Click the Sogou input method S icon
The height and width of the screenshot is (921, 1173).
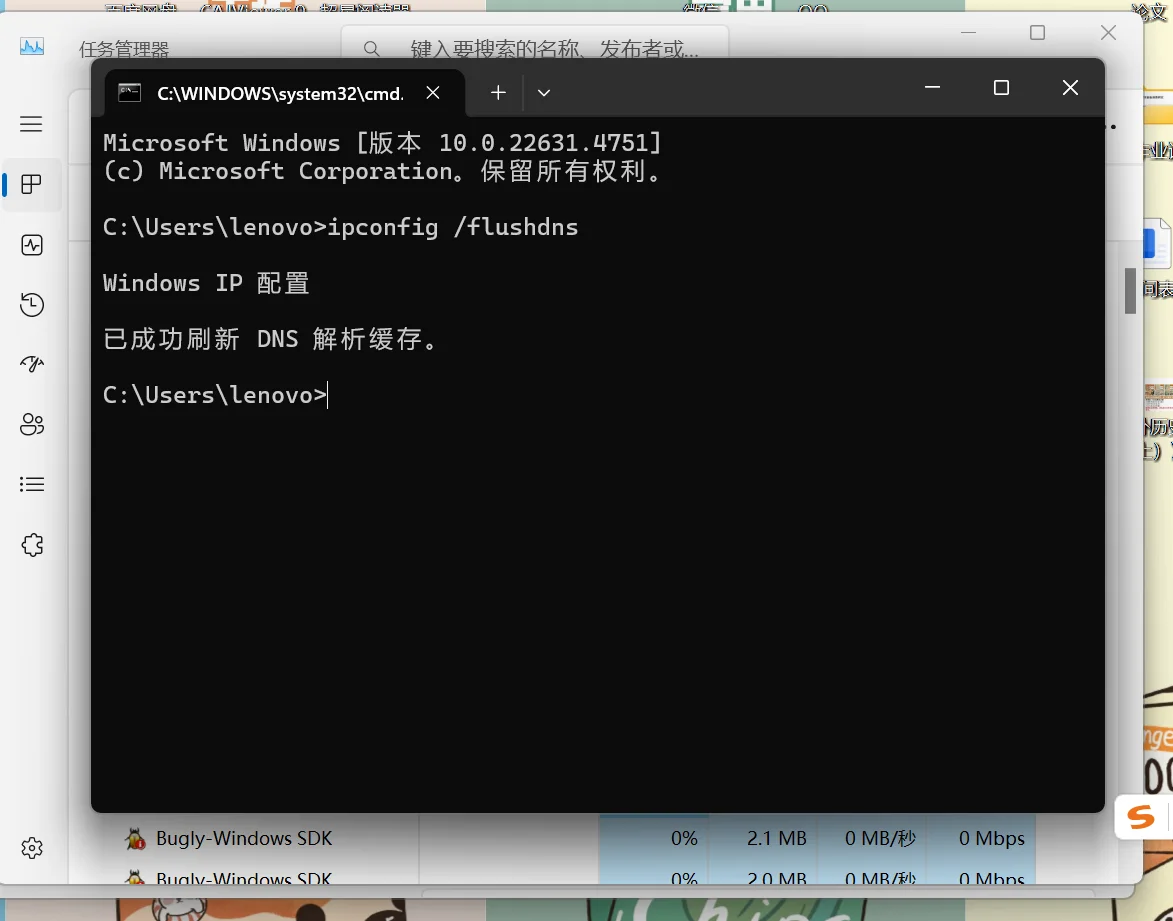(1140, 816)
